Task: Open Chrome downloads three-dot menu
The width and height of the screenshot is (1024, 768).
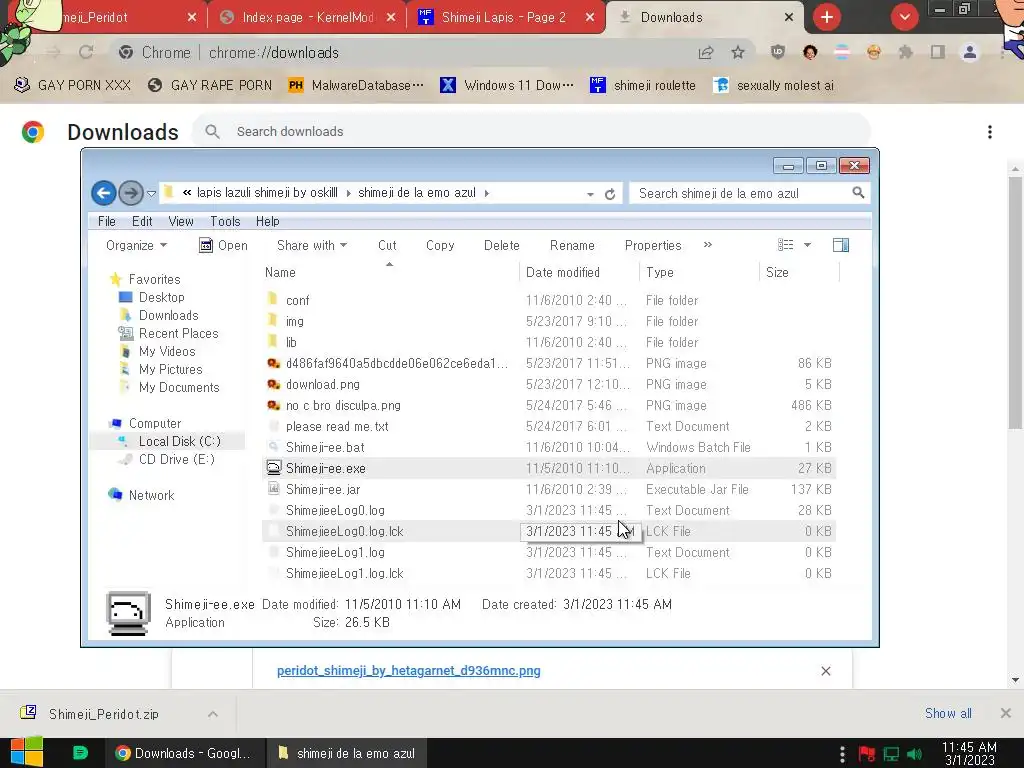Action: pos(990,132)
